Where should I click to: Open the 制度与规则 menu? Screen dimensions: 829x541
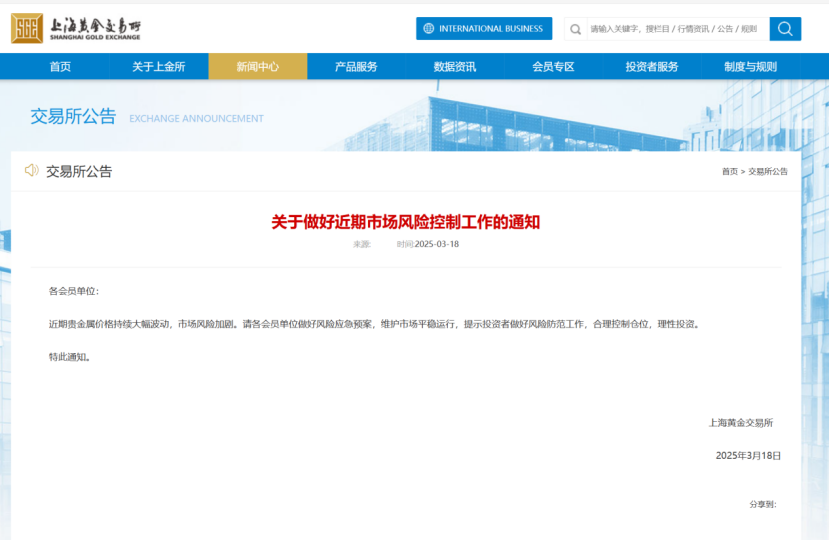tap(750, 67)
